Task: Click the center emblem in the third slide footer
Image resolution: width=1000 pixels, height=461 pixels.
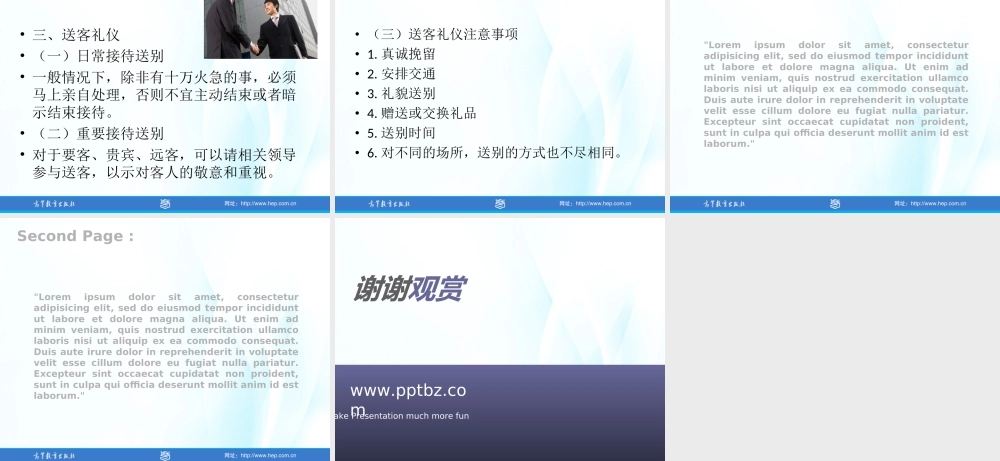Action: [x=835, y=204]
